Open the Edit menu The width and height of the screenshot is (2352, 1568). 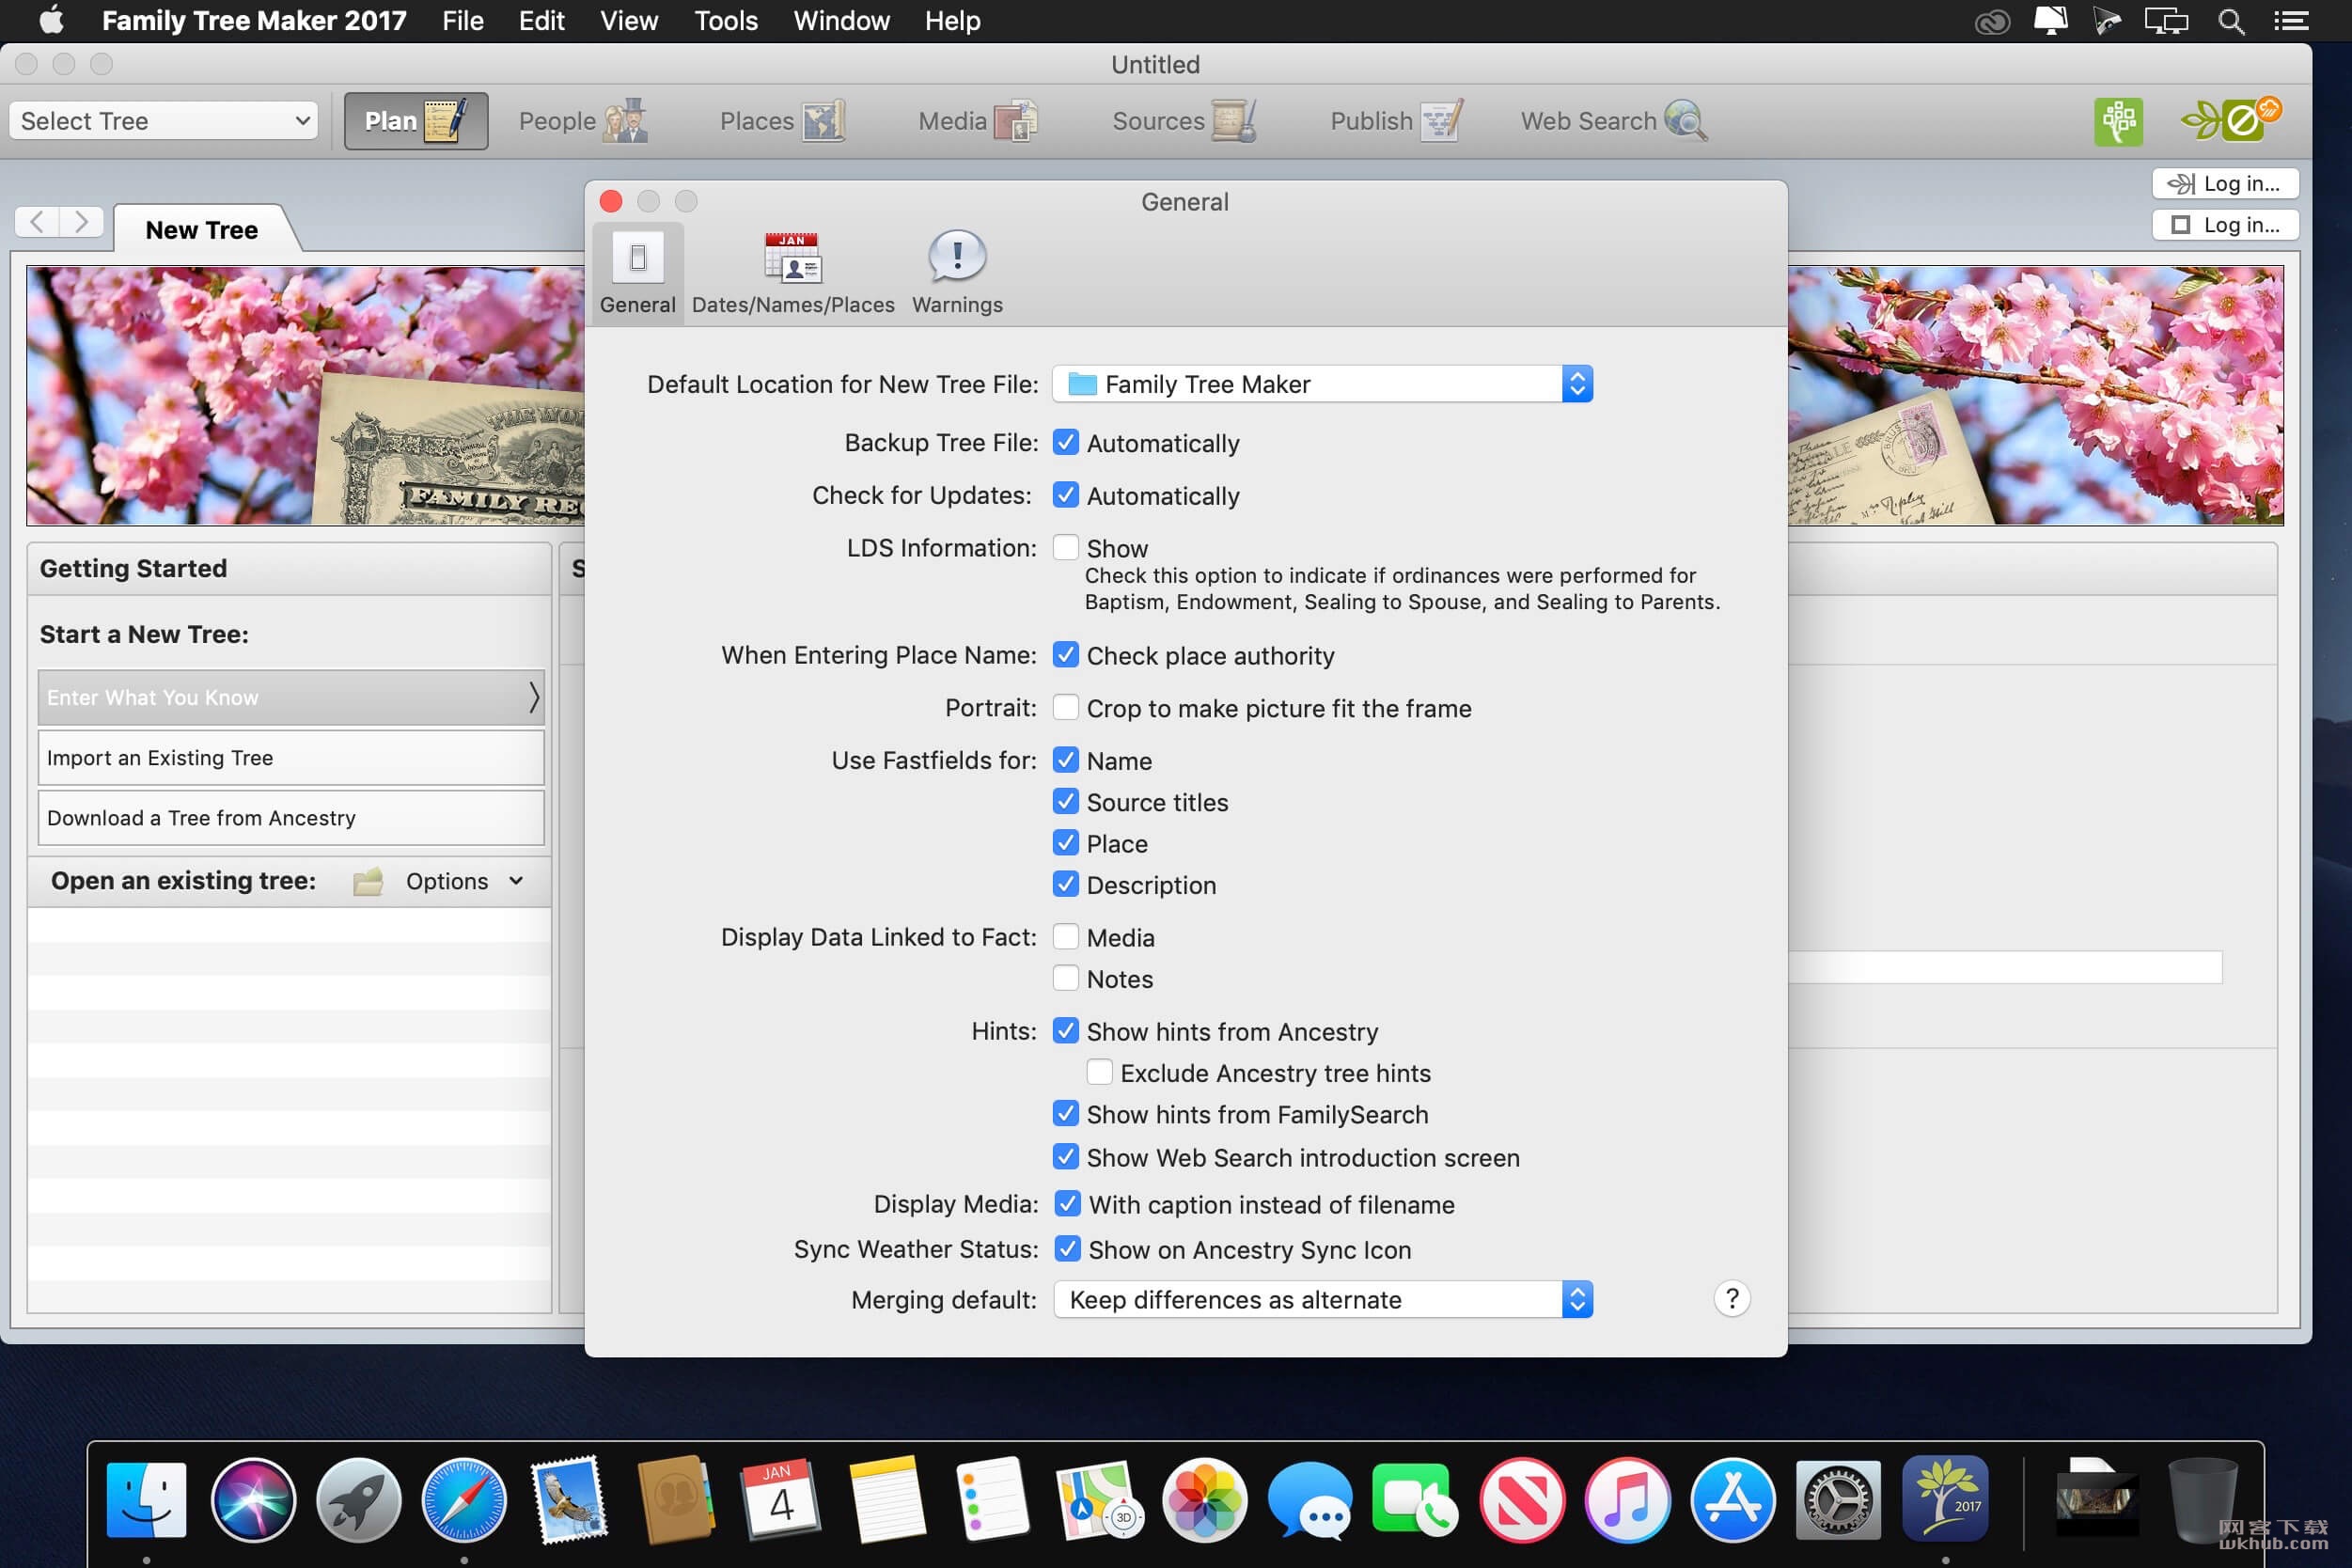click(542, 21)
